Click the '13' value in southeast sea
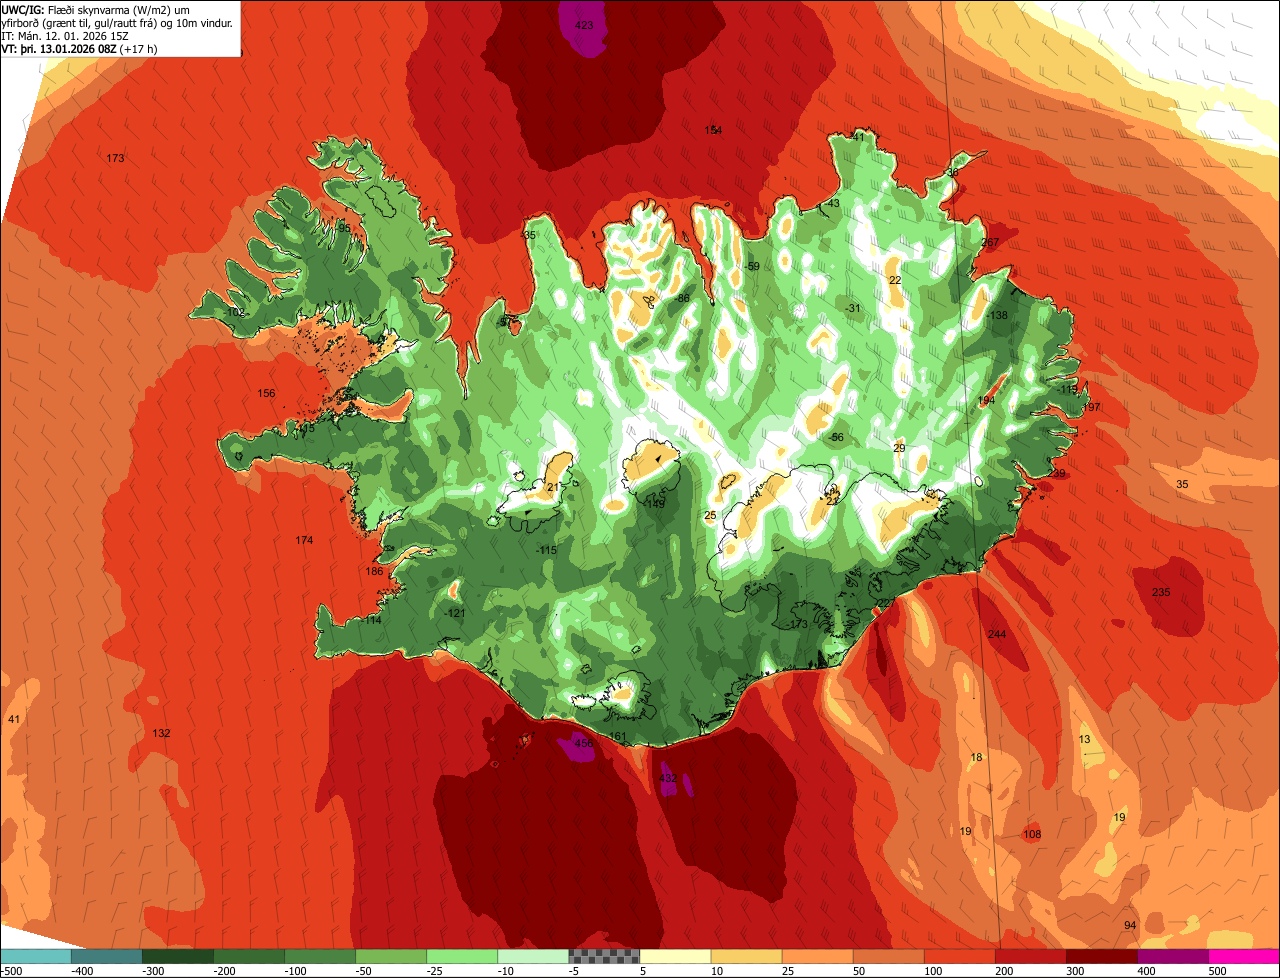1280x978 pixels. [x=1084, y=739]
